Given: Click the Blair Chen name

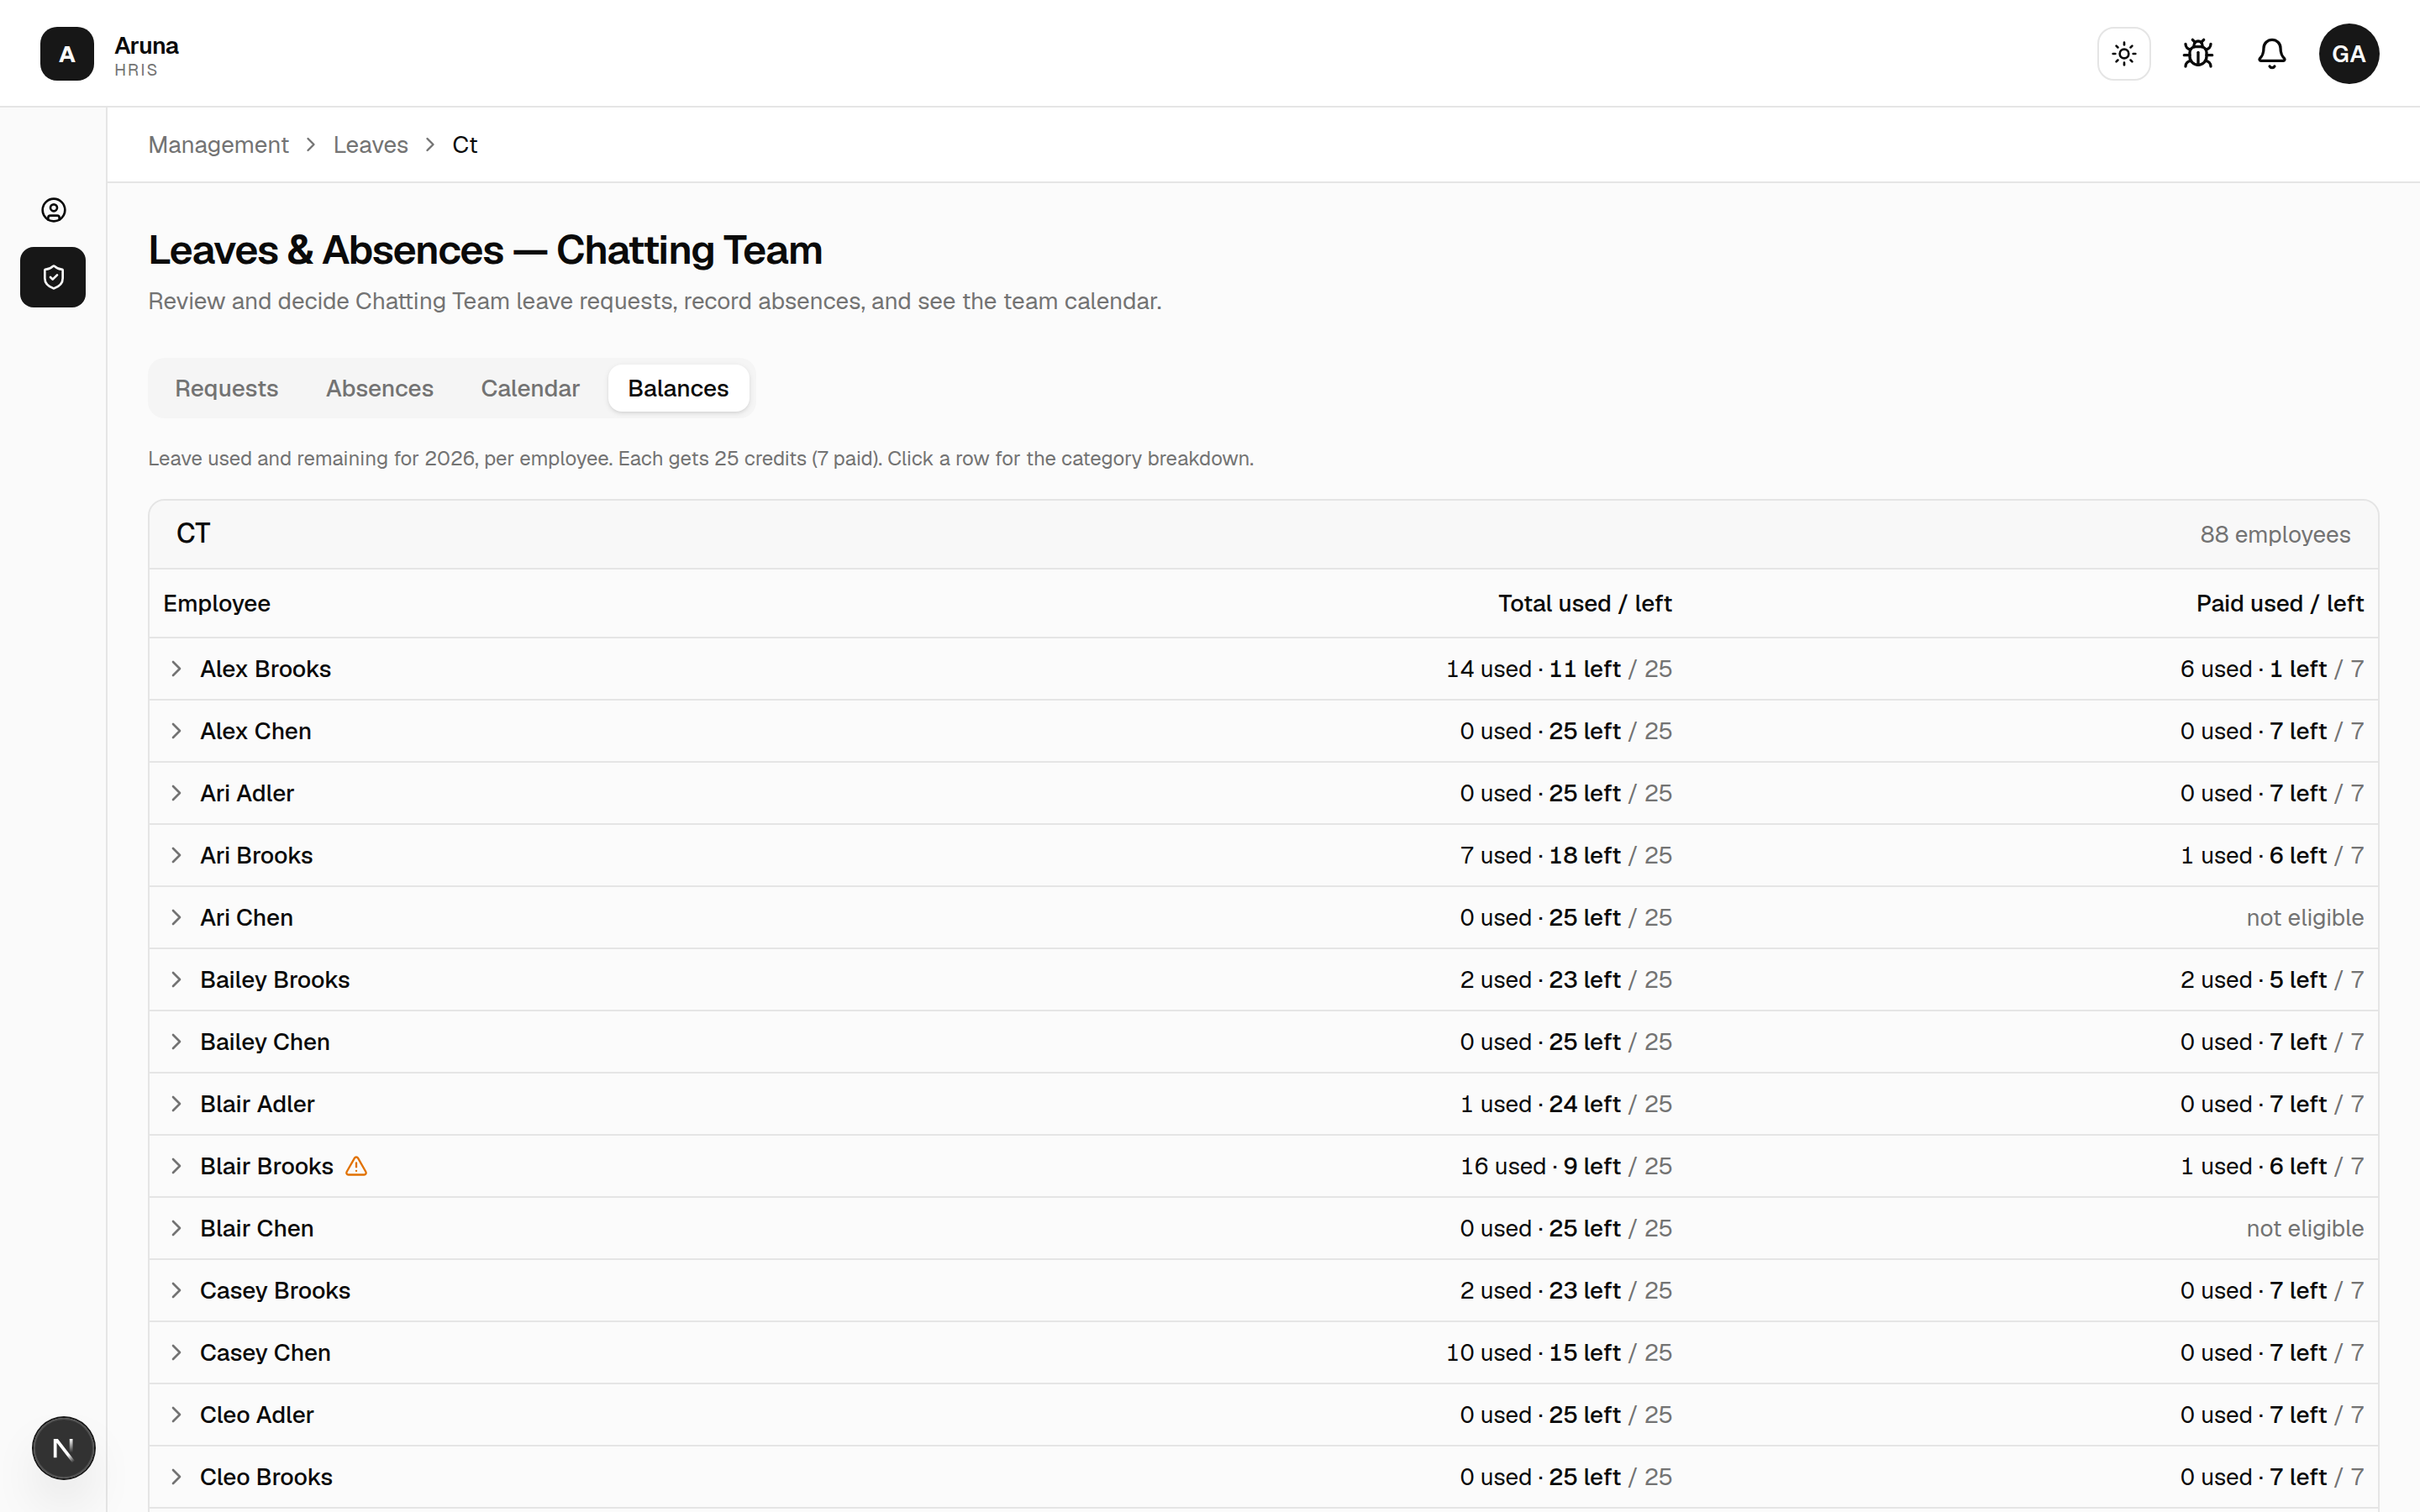Looking at the screenshot, I should tap(257, 1228).
